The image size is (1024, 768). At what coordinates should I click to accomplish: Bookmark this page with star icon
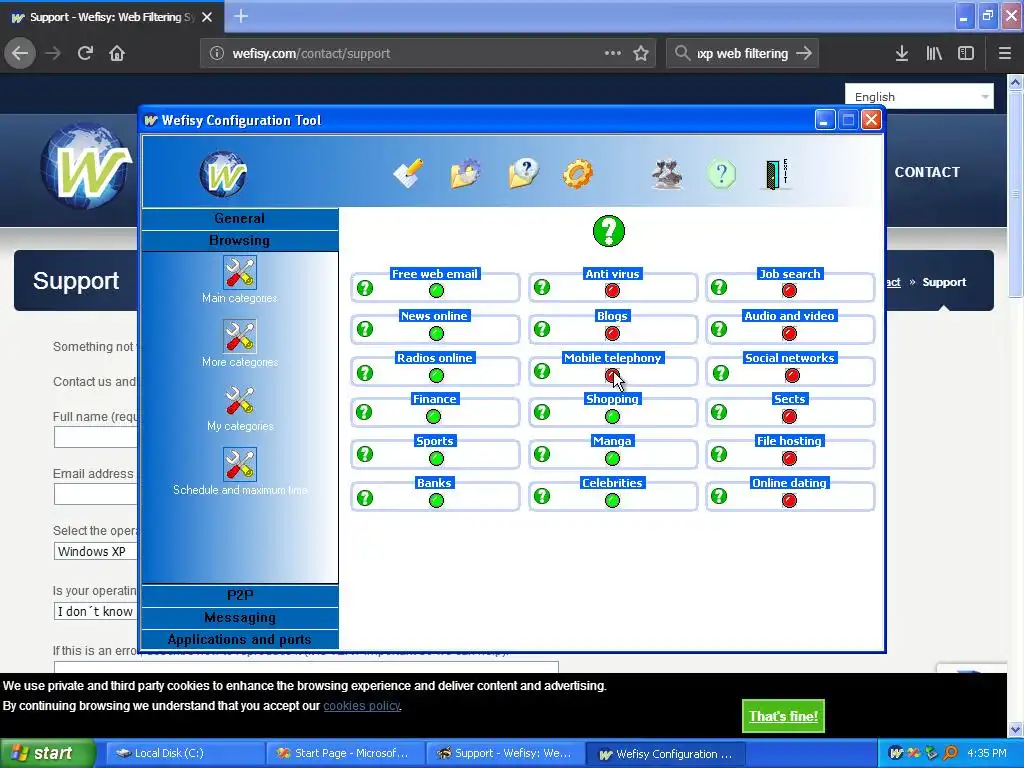pos(641,54)
